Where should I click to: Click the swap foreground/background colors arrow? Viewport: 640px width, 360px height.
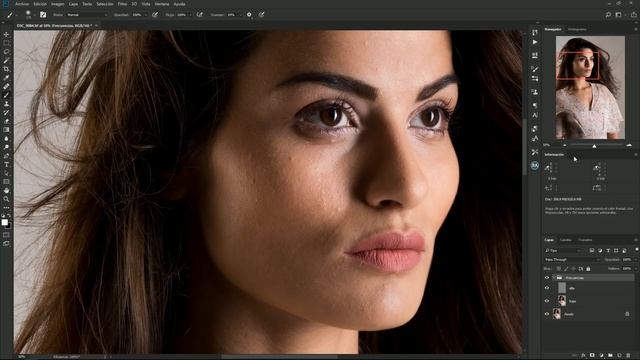(x=9, y=216)
